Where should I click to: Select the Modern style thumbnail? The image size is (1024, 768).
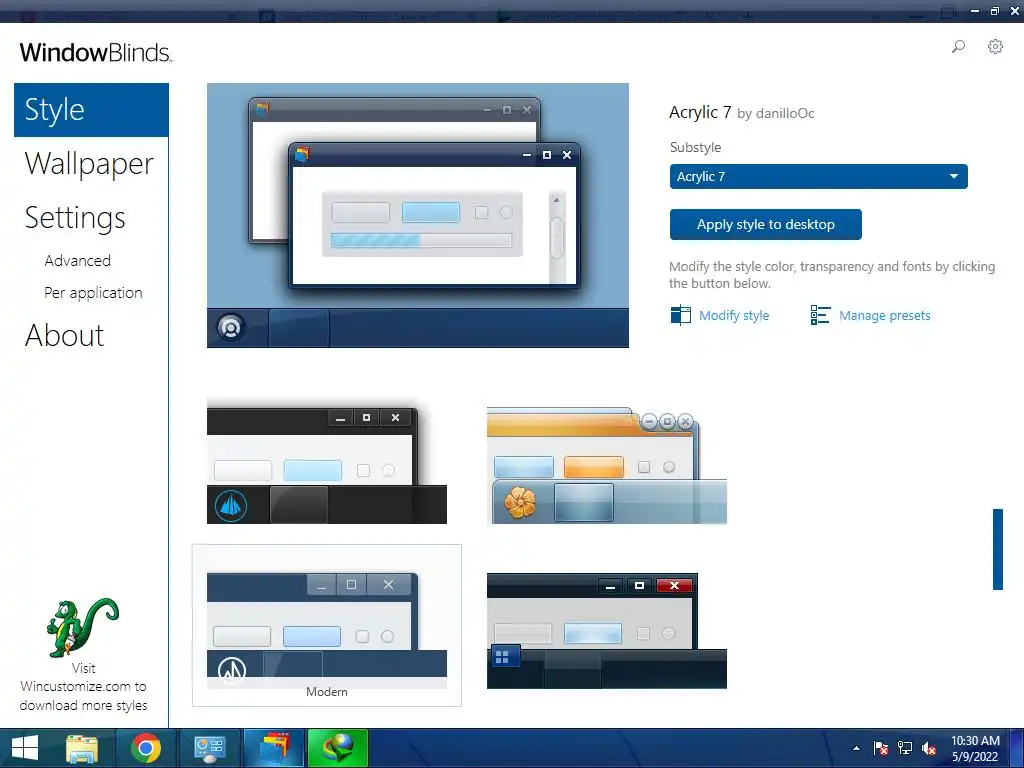pyautogui.click(x=327, y=625)
